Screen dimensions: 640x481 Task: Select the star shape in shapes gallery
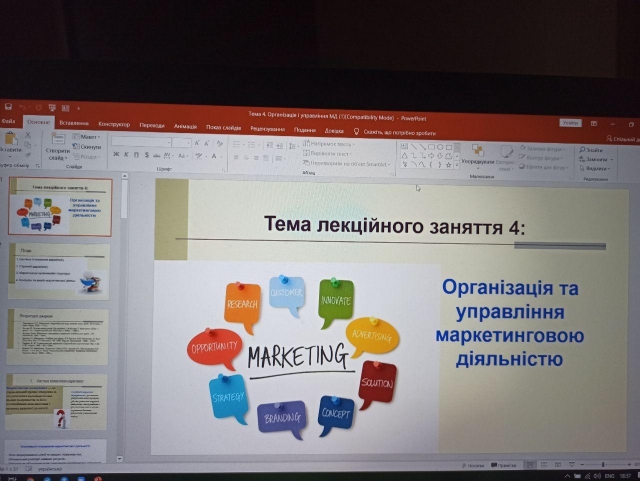pos(449,165)
